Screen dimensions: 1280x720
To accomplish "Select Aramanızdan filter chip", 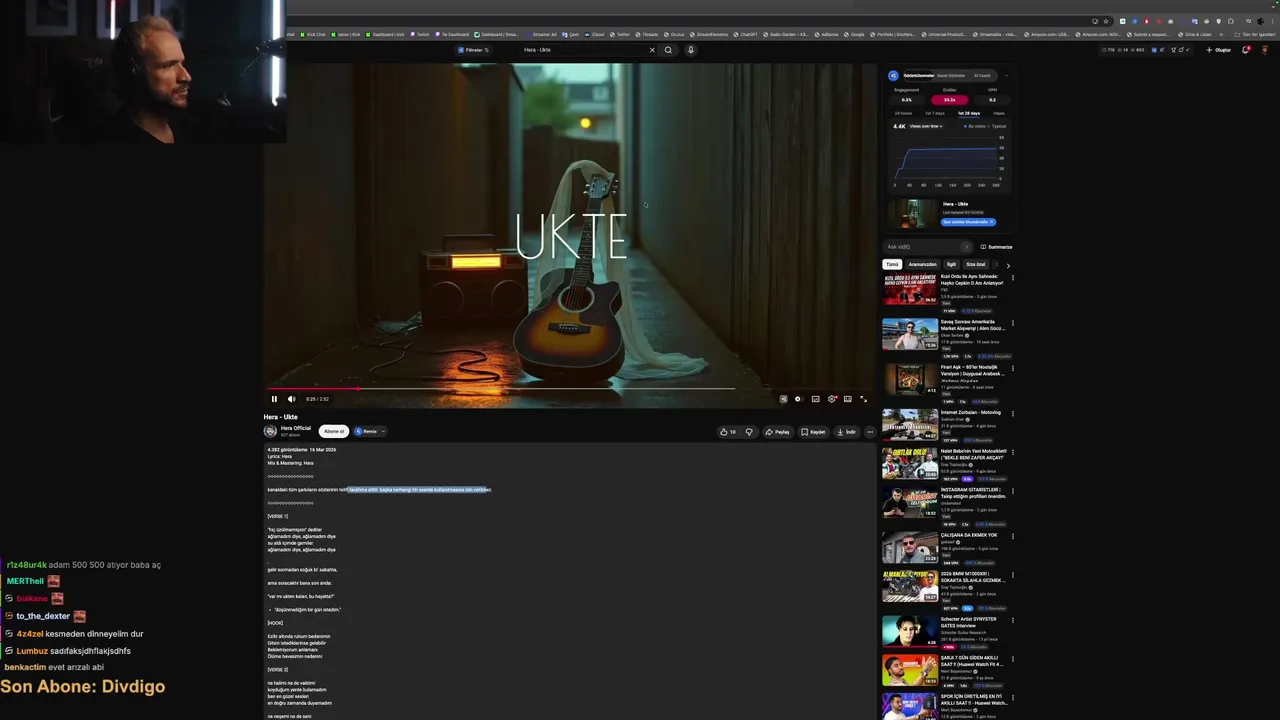I will 922,265.
